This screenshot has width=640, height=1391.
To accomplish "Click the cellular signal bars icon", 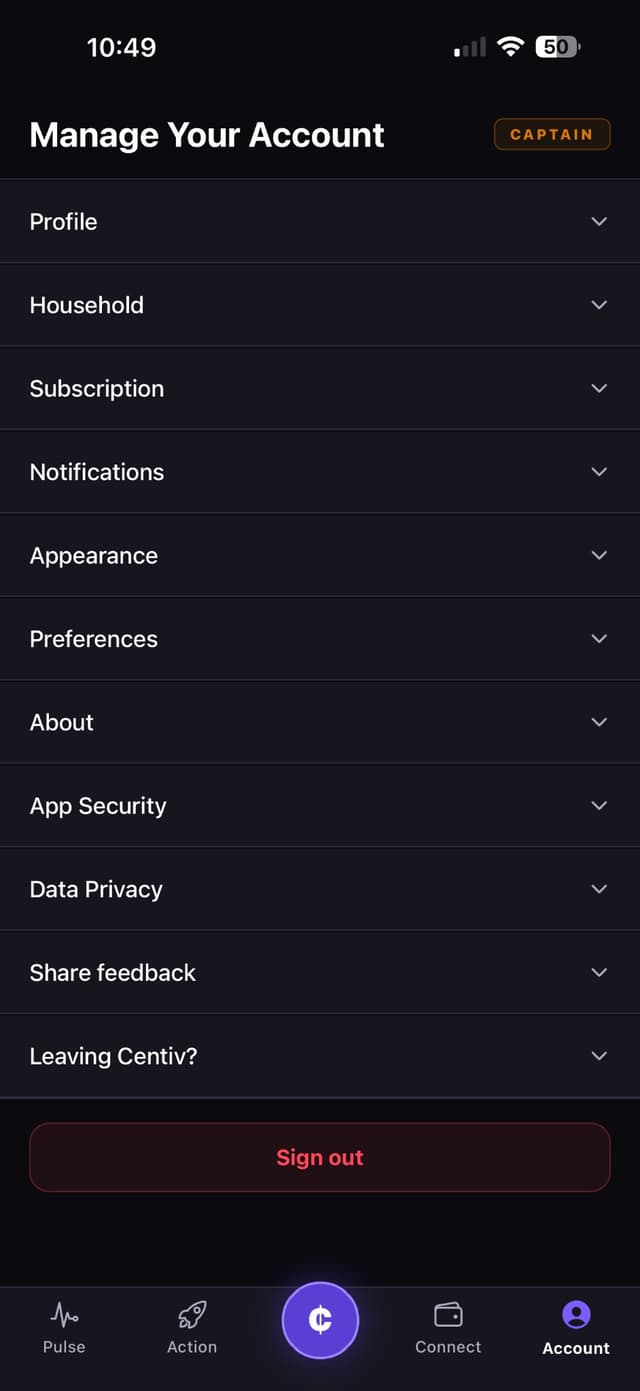I will click(x=467, y=46).
